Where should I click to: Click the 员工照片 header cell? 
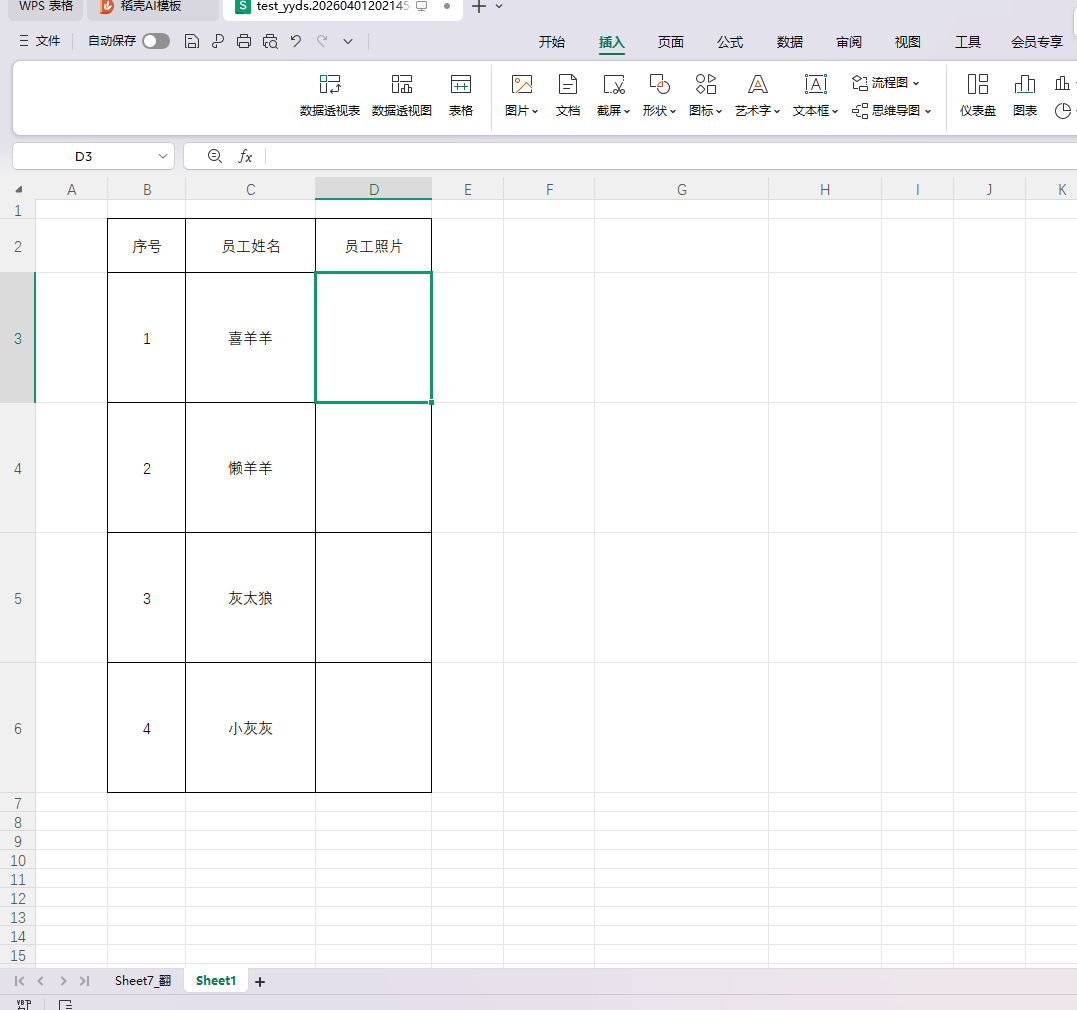click(x=374, y=246)
